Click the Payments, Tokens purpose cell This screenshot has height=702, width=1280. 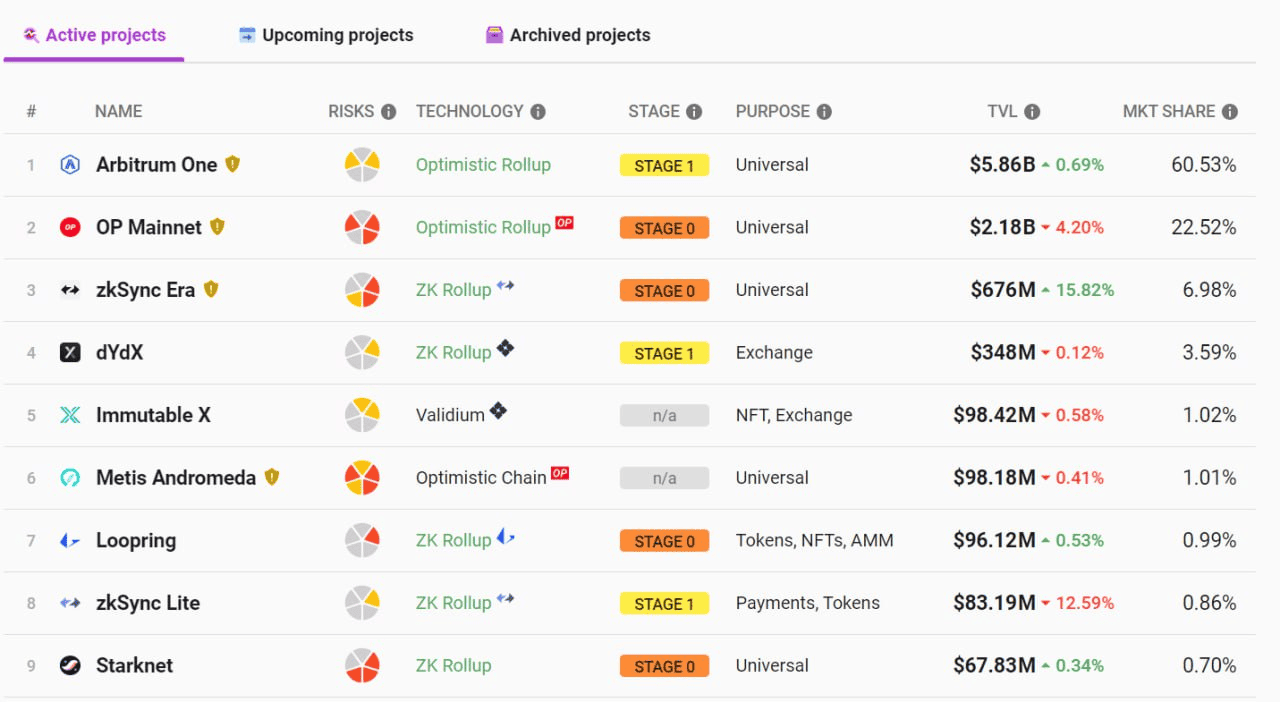point(808,603)
